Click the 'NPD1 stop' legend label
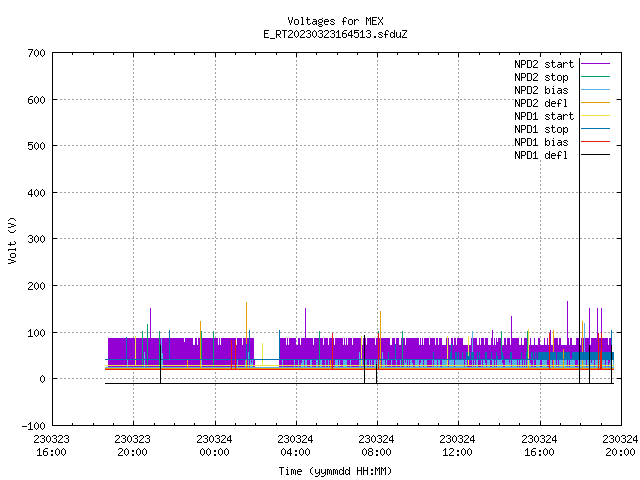Viewport: 640px width, 480px height. [541, 129]
